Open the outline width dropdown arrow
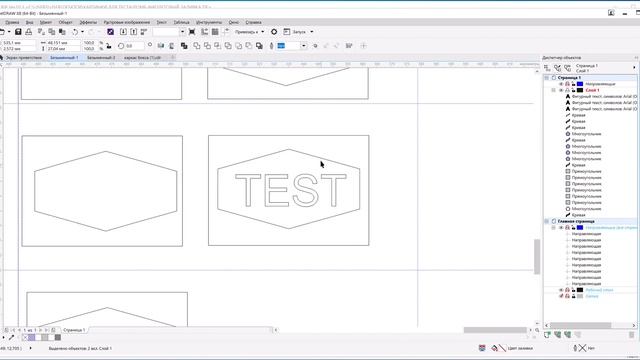 (x=303, y=46)
